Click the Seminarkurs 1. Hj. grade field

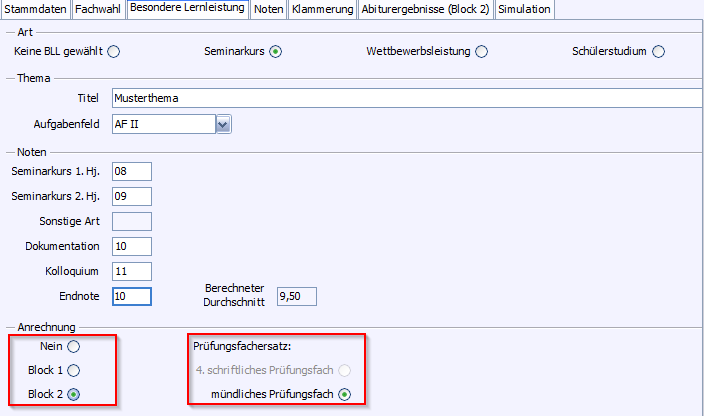[x=131, y=172]
